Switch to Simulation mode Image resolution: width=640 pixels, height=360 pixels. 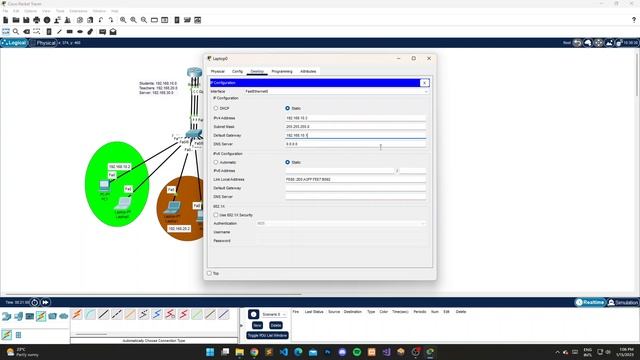[x=623, y=302]
